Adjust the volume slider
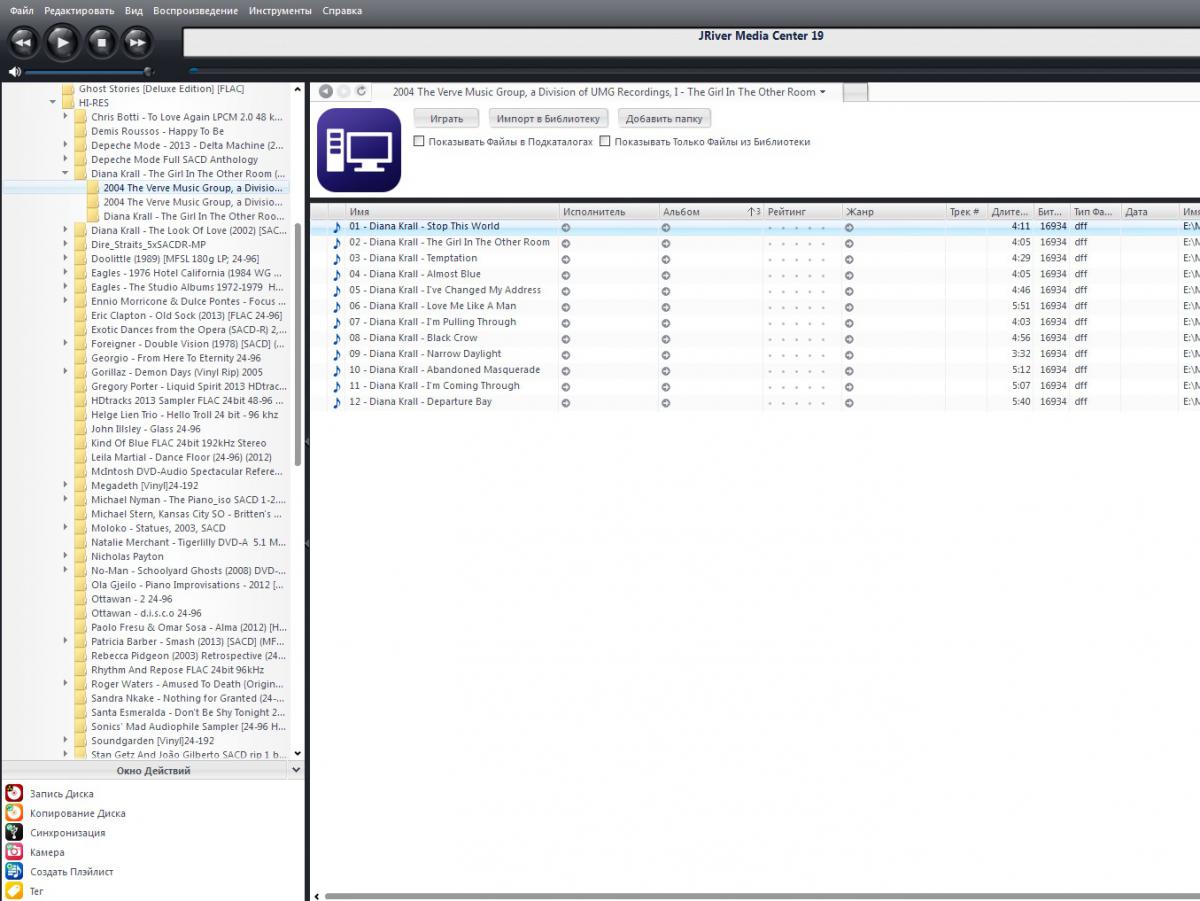Viewport: 1200px width, 901px height. tap(88, 72)
